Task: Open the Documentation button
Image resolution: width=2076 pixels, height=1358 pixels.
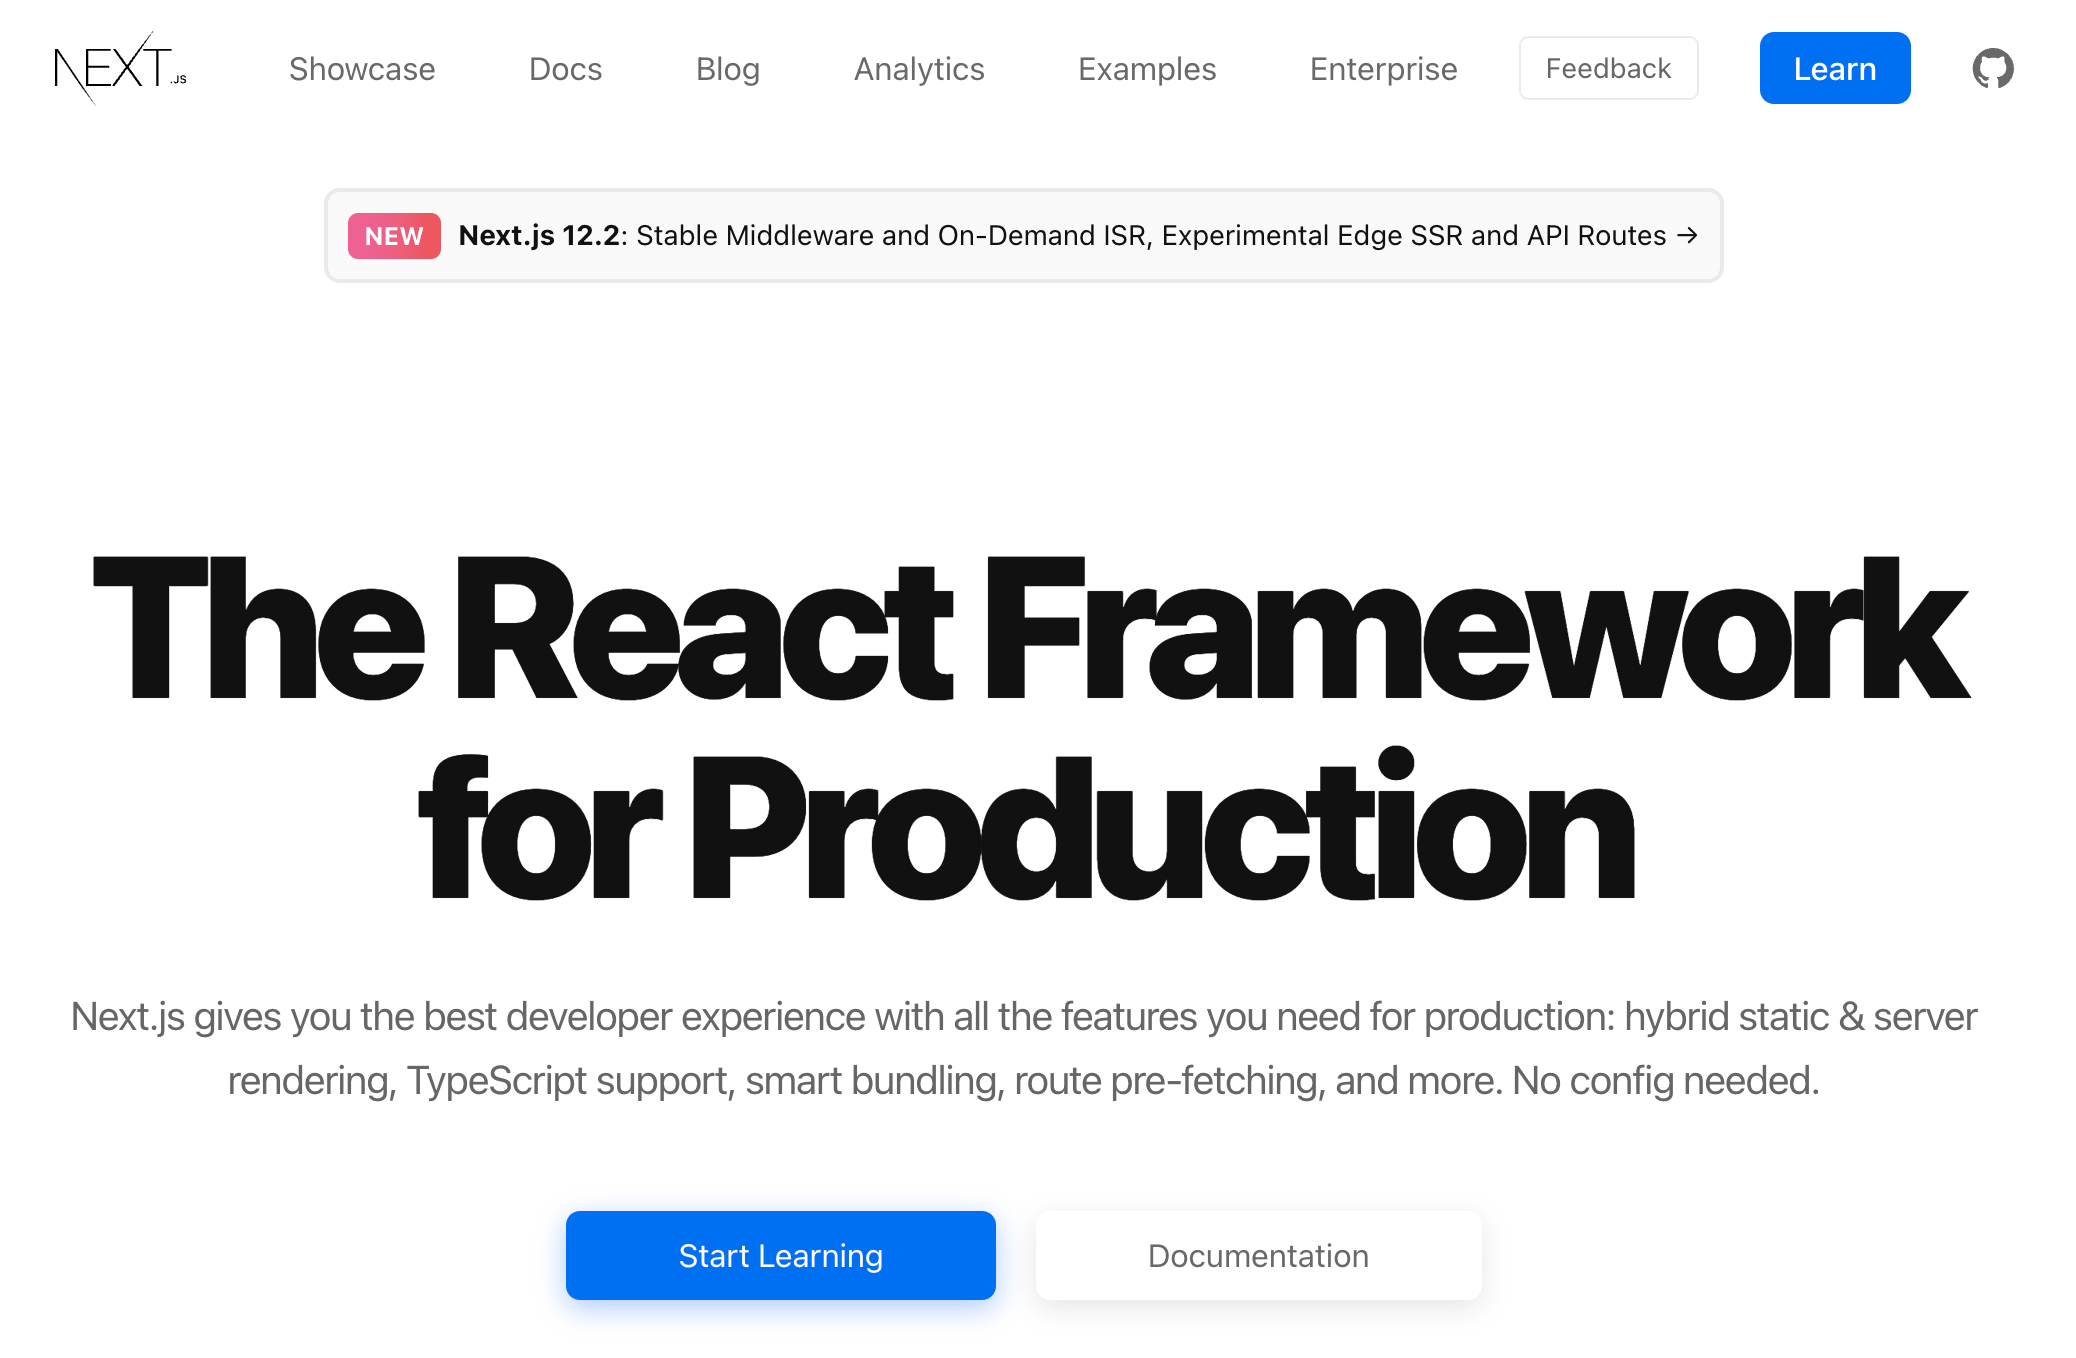Action: click(1258, 1255)
